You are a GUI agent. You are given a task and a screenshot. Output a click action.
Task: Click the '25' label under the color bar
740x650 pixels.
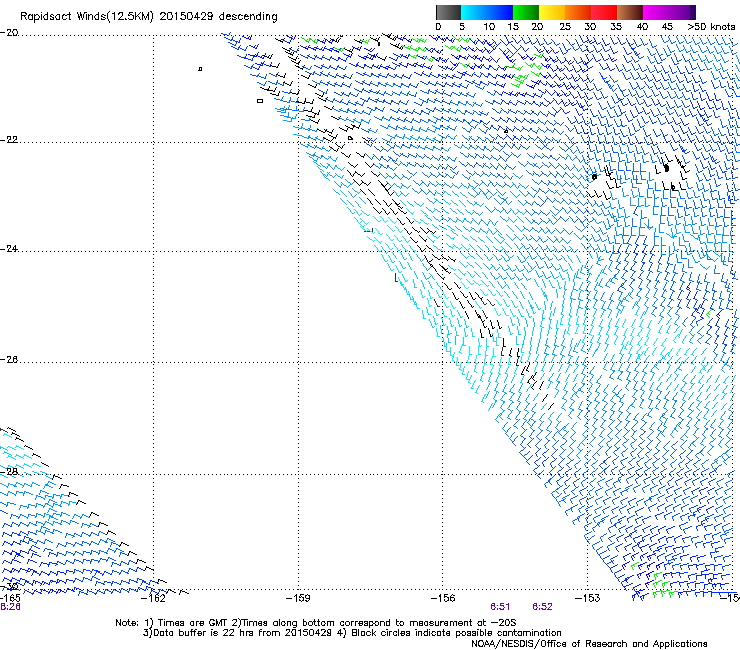[x=565, y=27]
